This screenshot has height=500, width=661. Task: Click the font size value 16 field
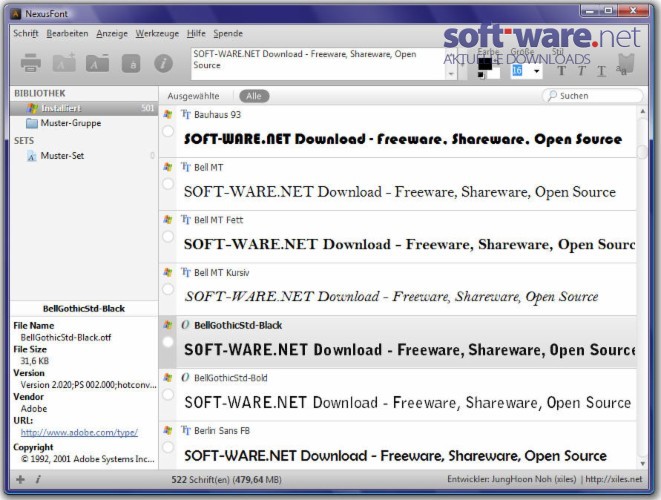point(517,71)
